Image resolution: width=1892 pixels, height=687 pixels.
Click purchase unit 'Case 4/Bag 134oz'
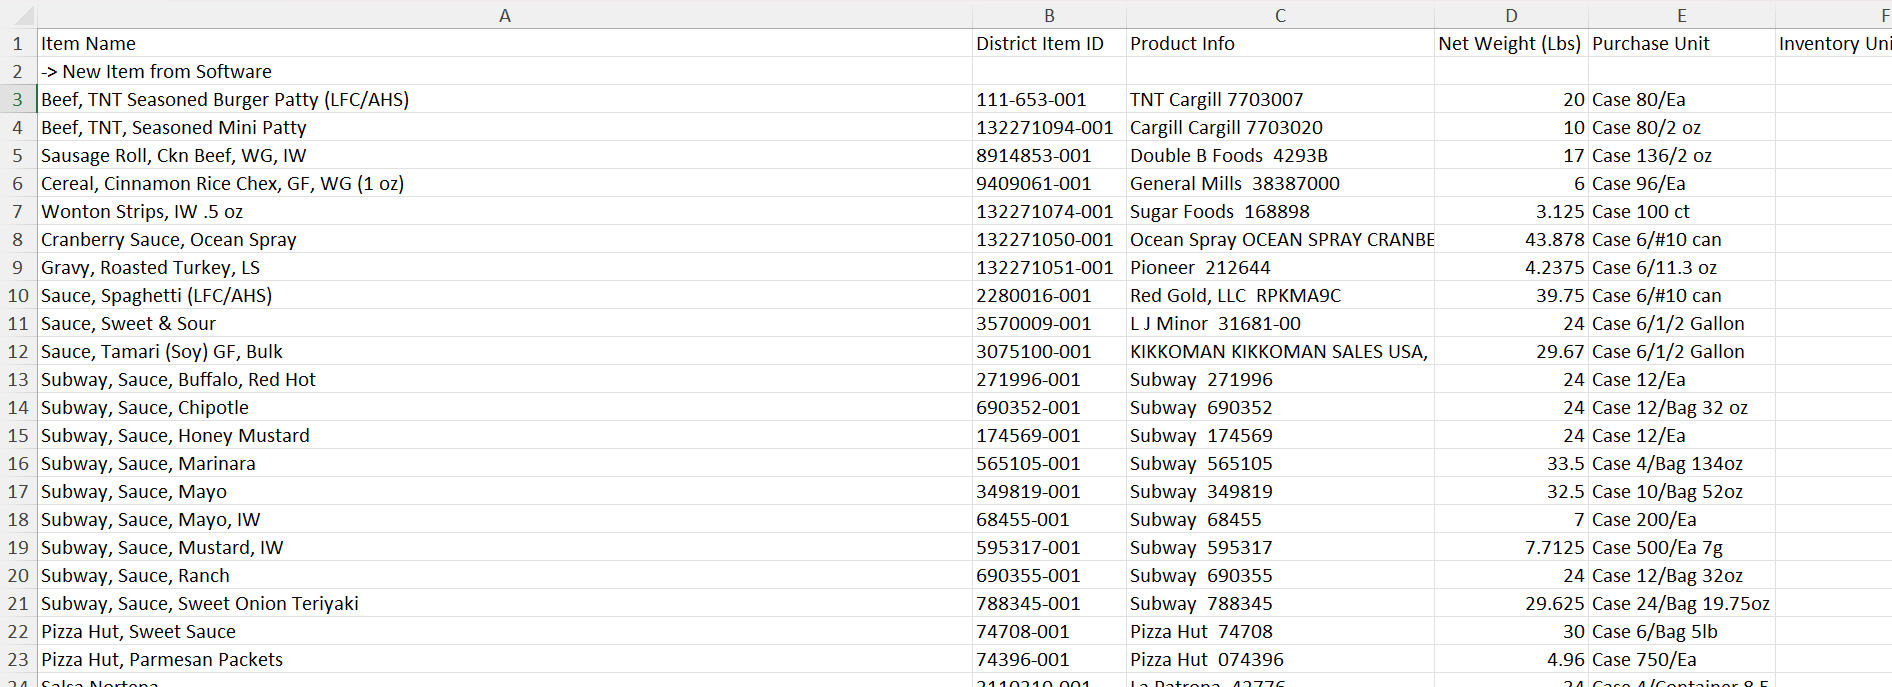click(1682, 463)
